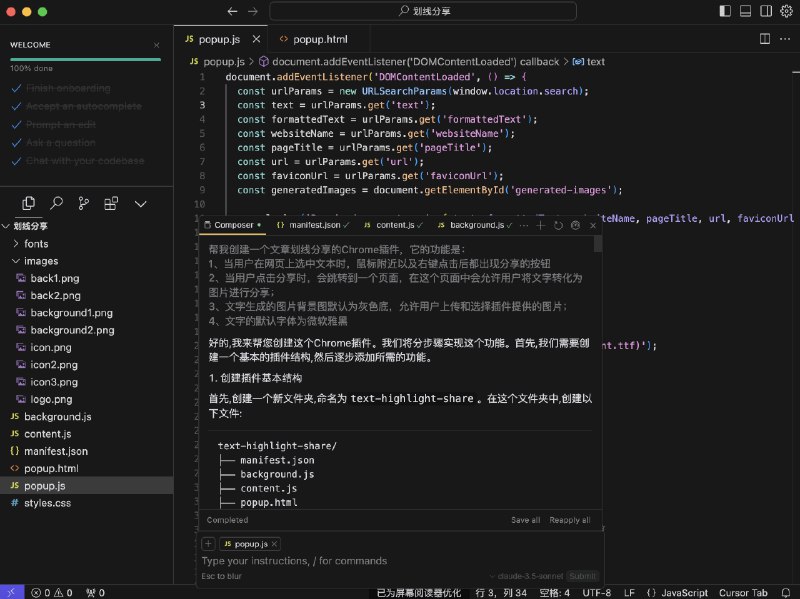Click the search box labeled 划线分享
Viewport: 800px width, 599px height.
point(423,11)
